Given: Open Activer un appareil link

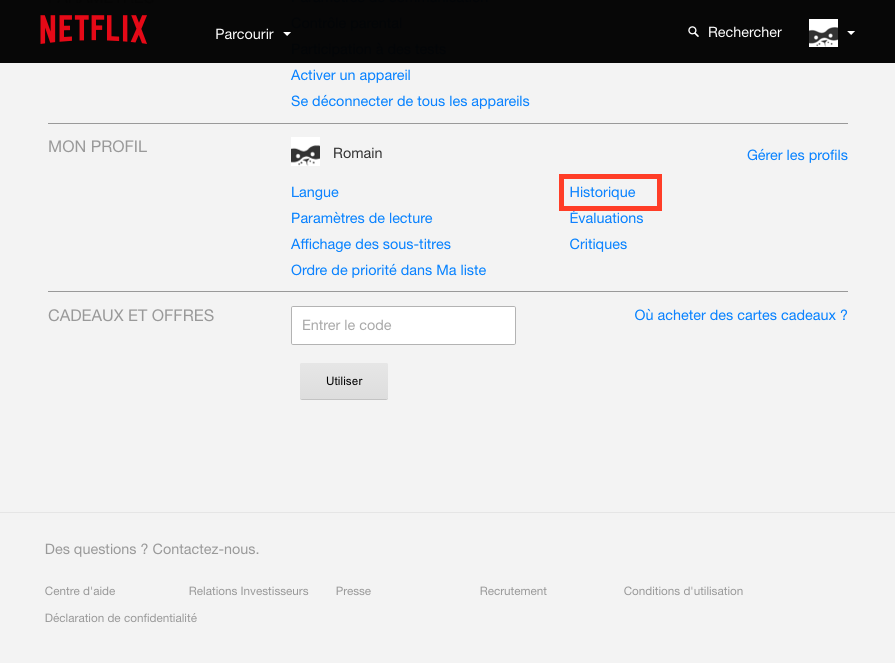Looking at the screenshot, I should pos(350,75).
